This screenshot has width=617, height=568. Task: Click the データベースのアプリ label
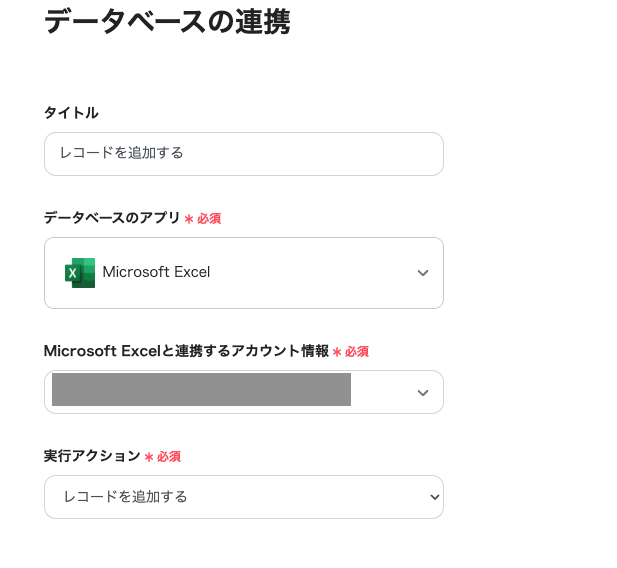(112, 218)
